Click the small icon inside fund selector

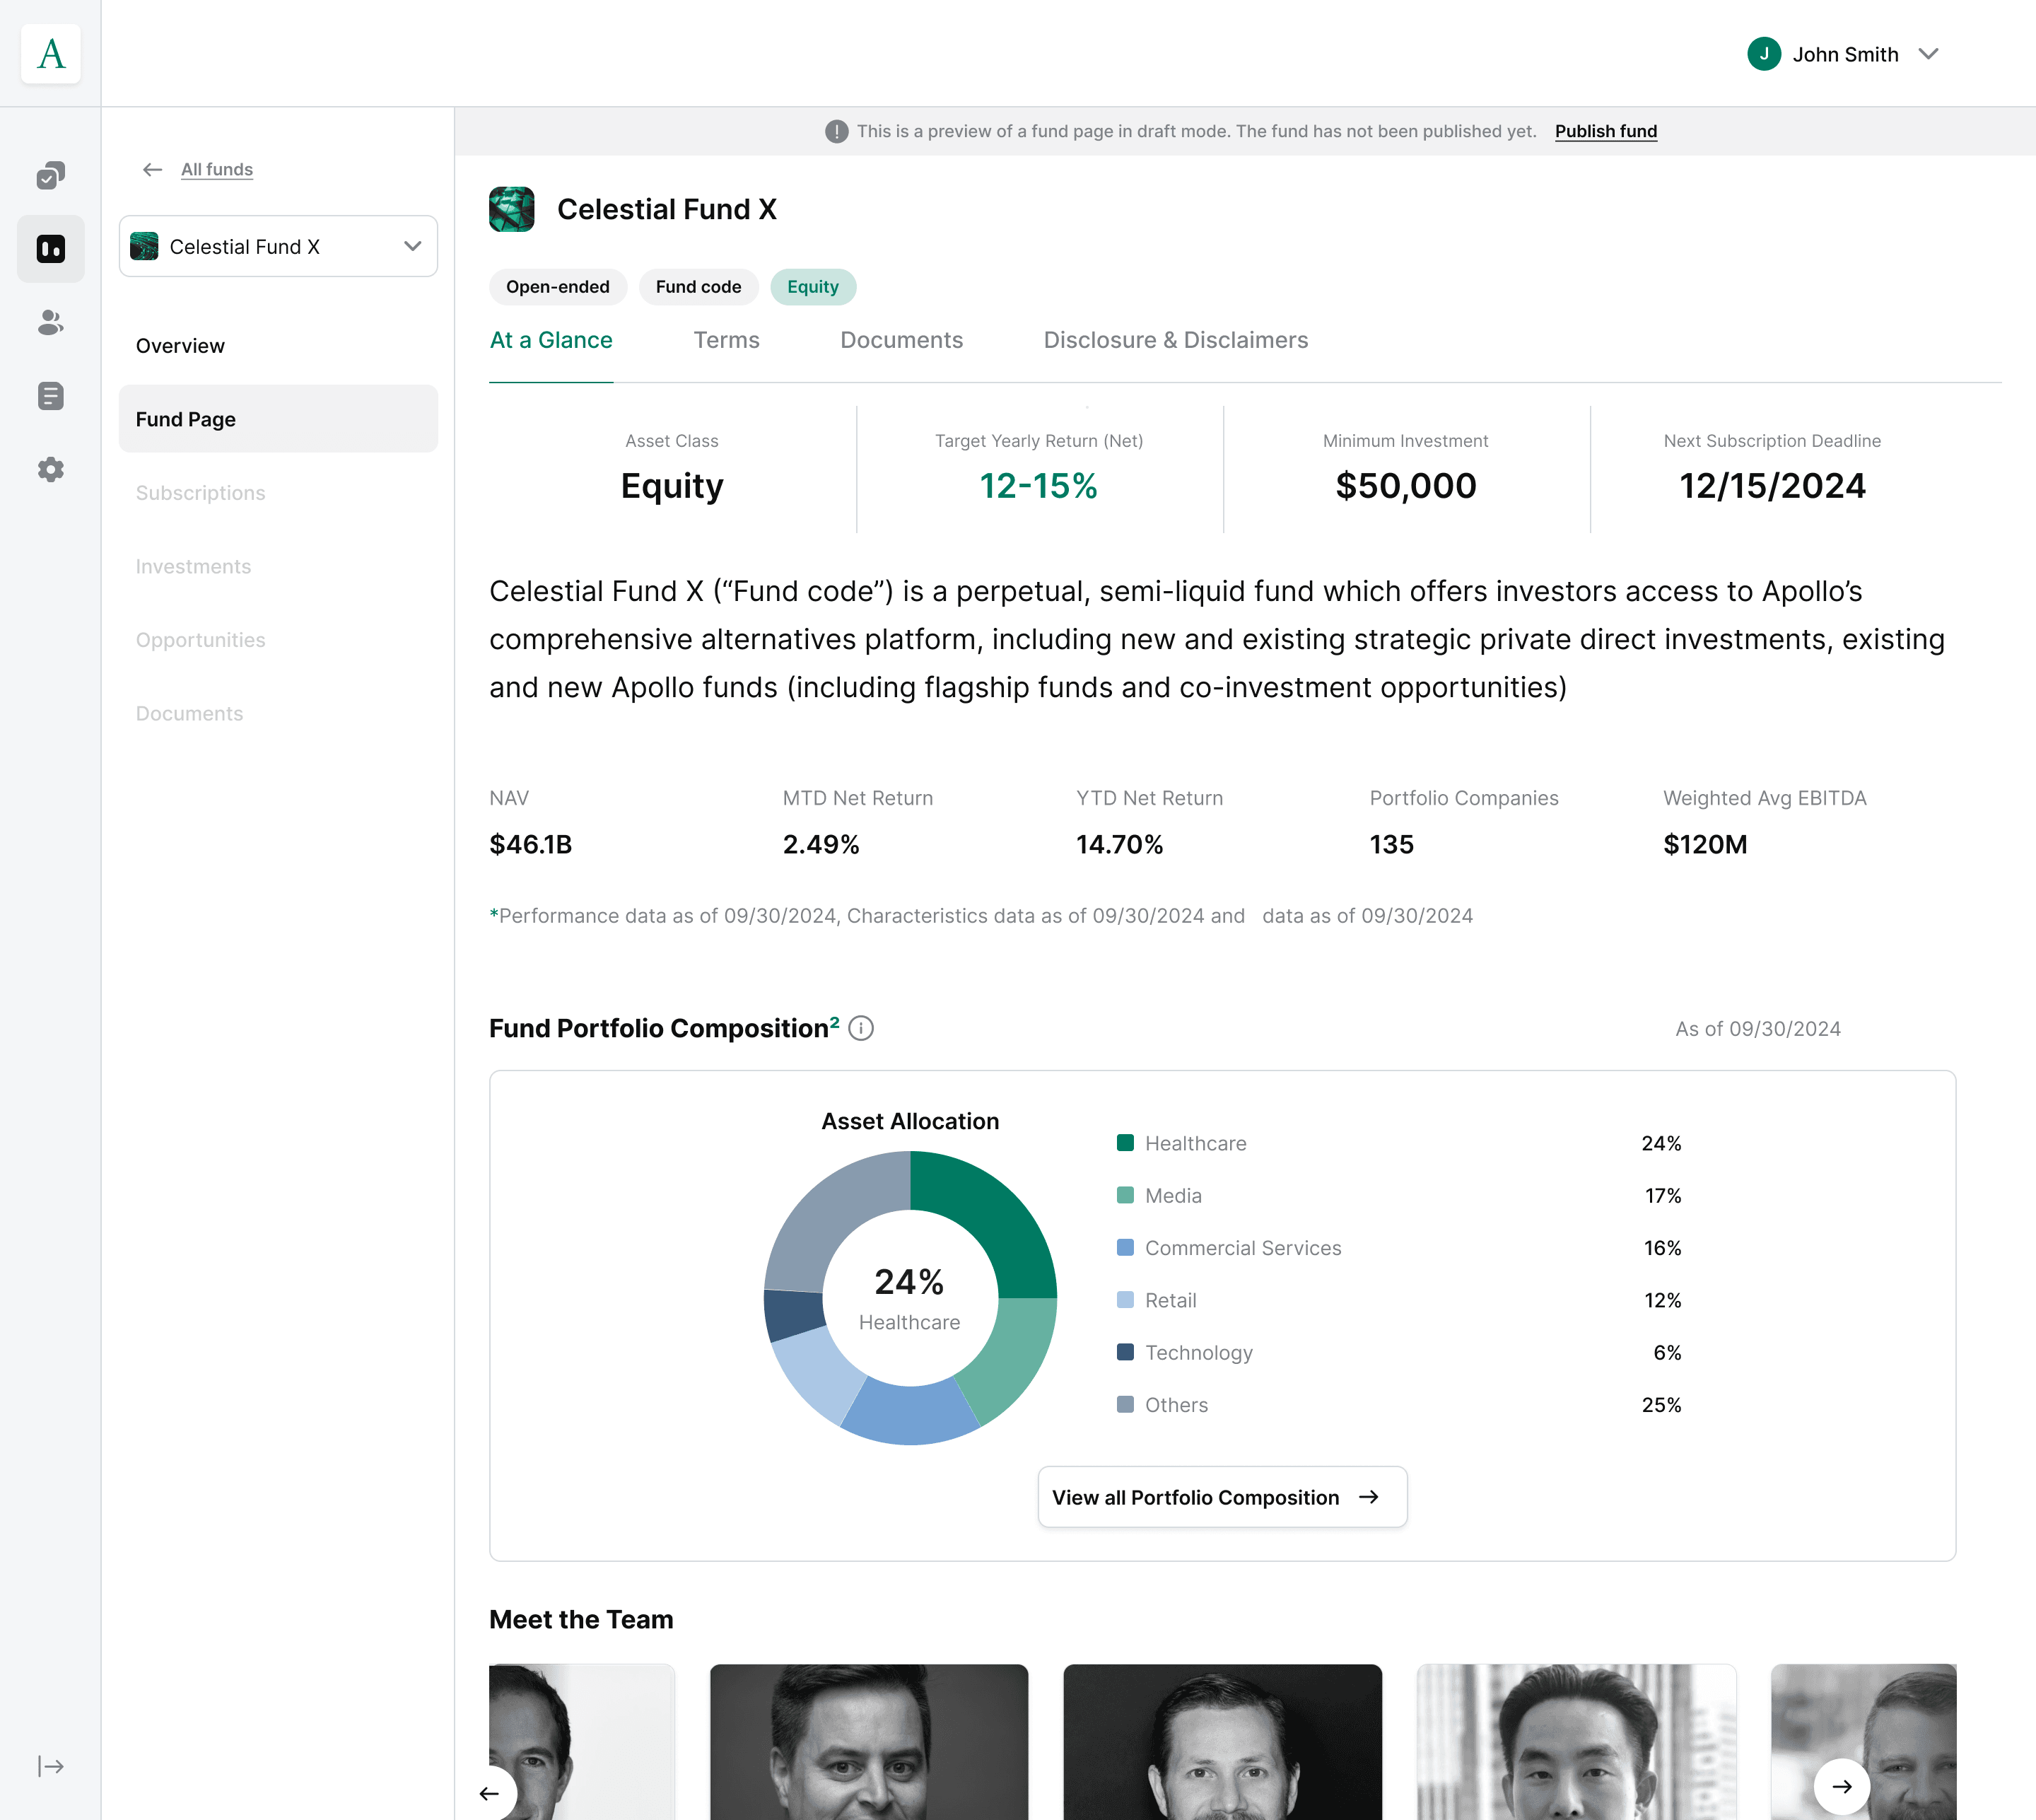click(144, 246)
